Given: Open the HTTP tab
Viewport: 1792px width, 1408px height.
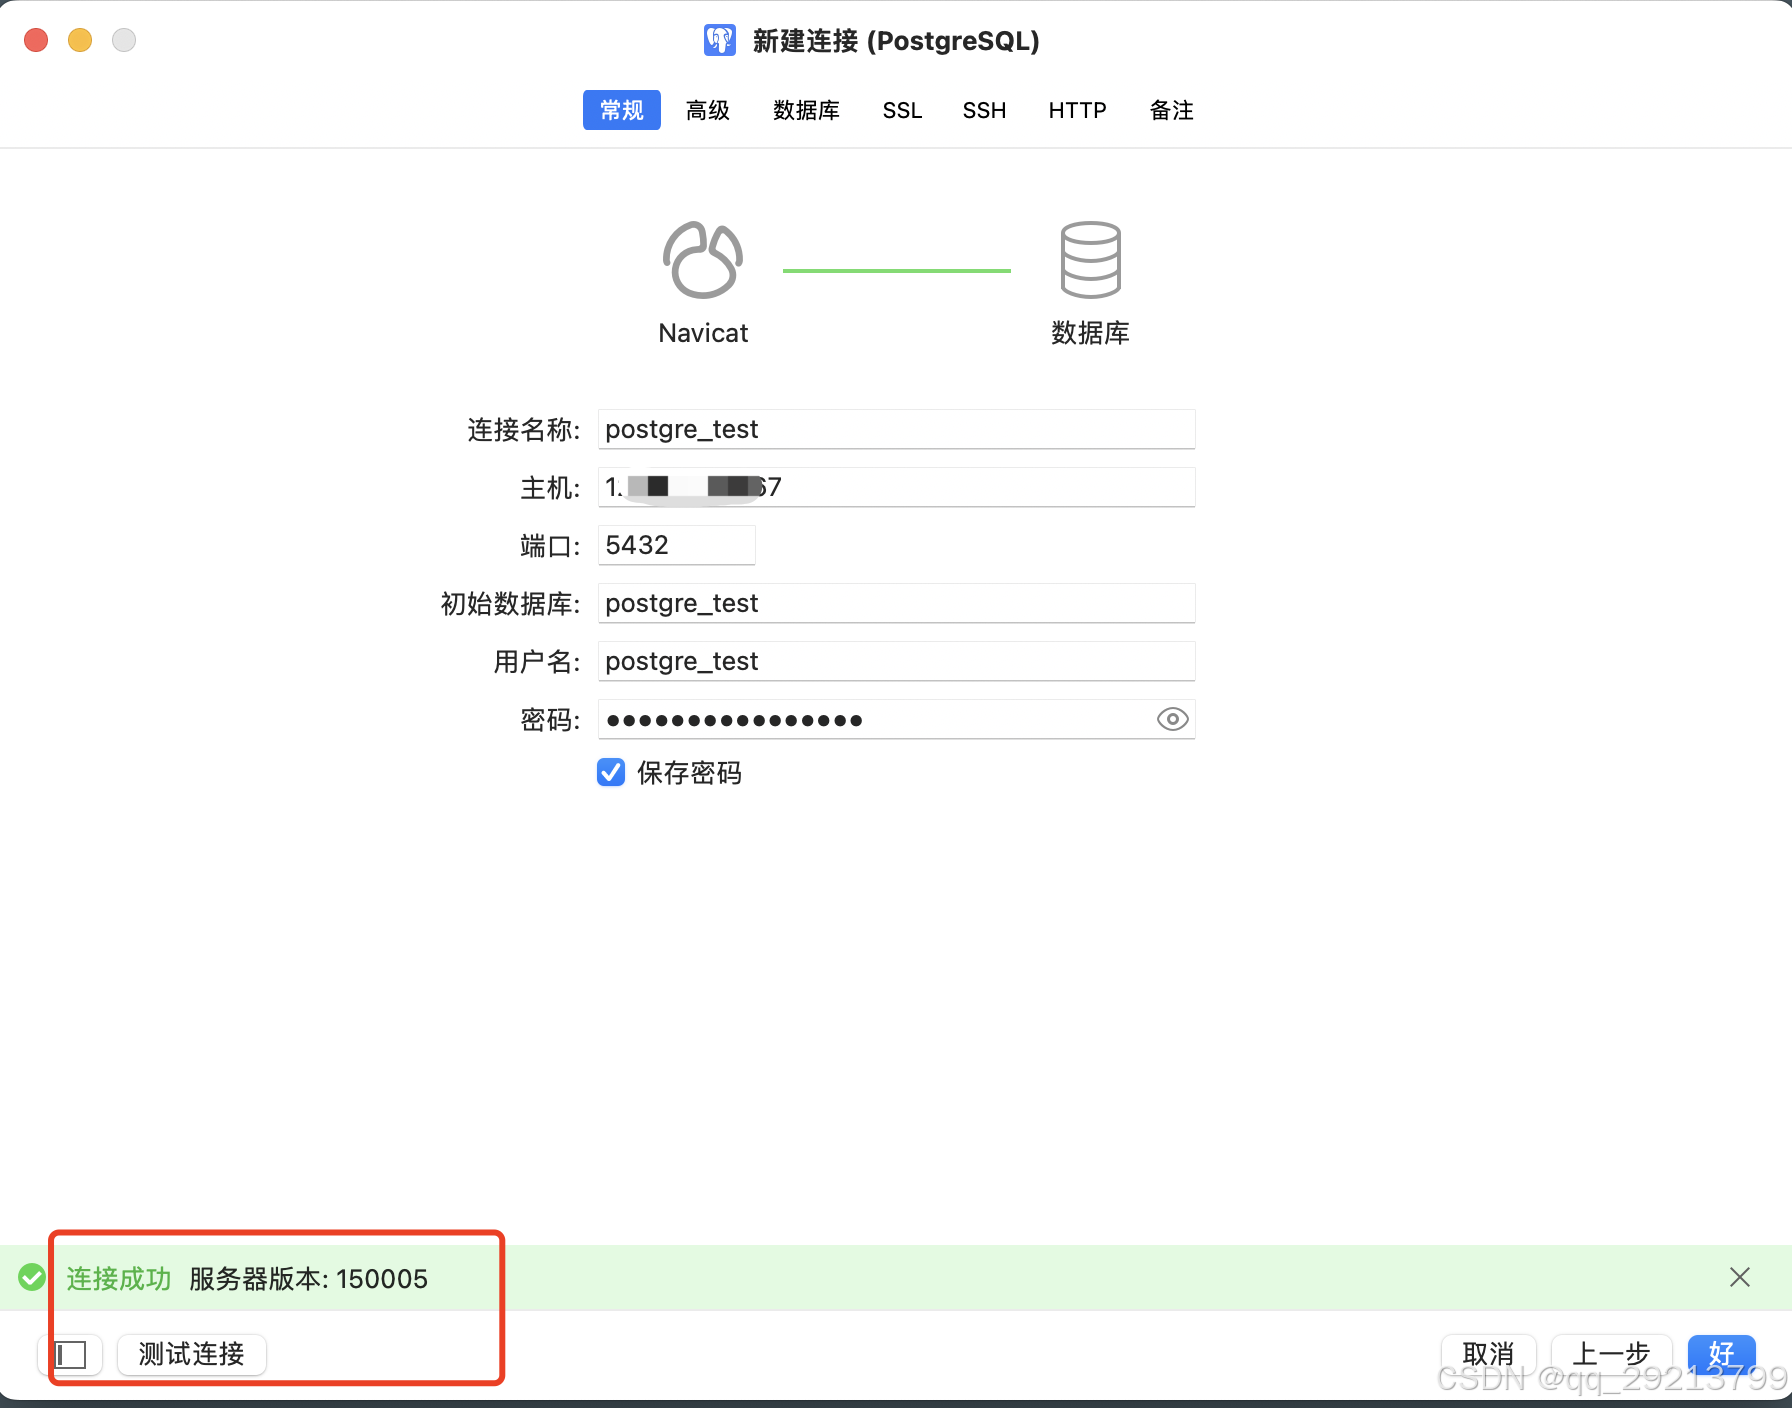Looking at the screenshot, I should (x=1077, y=110).
